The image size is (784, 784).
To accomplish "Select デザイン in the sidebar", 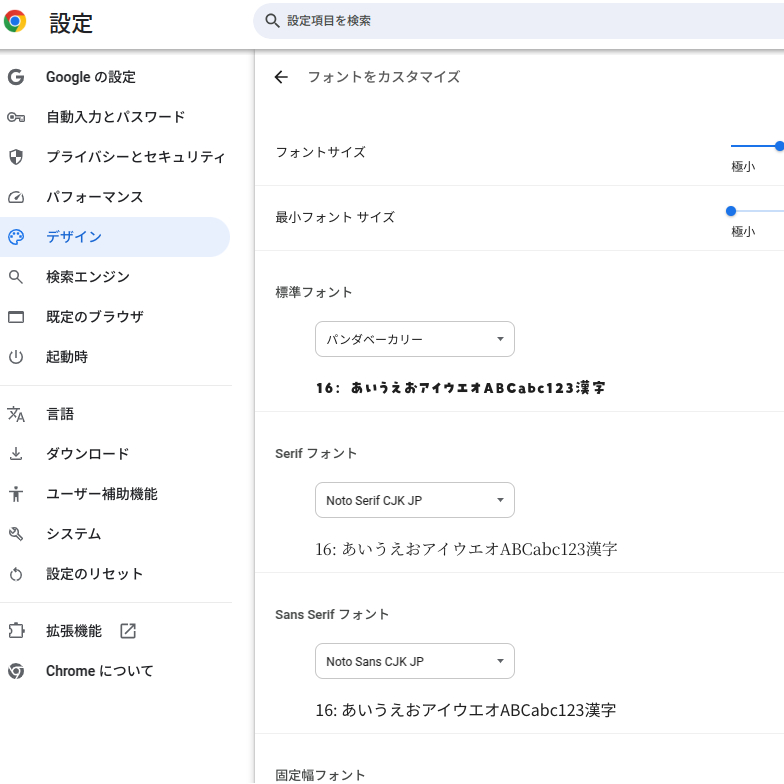I will [74, 237].
